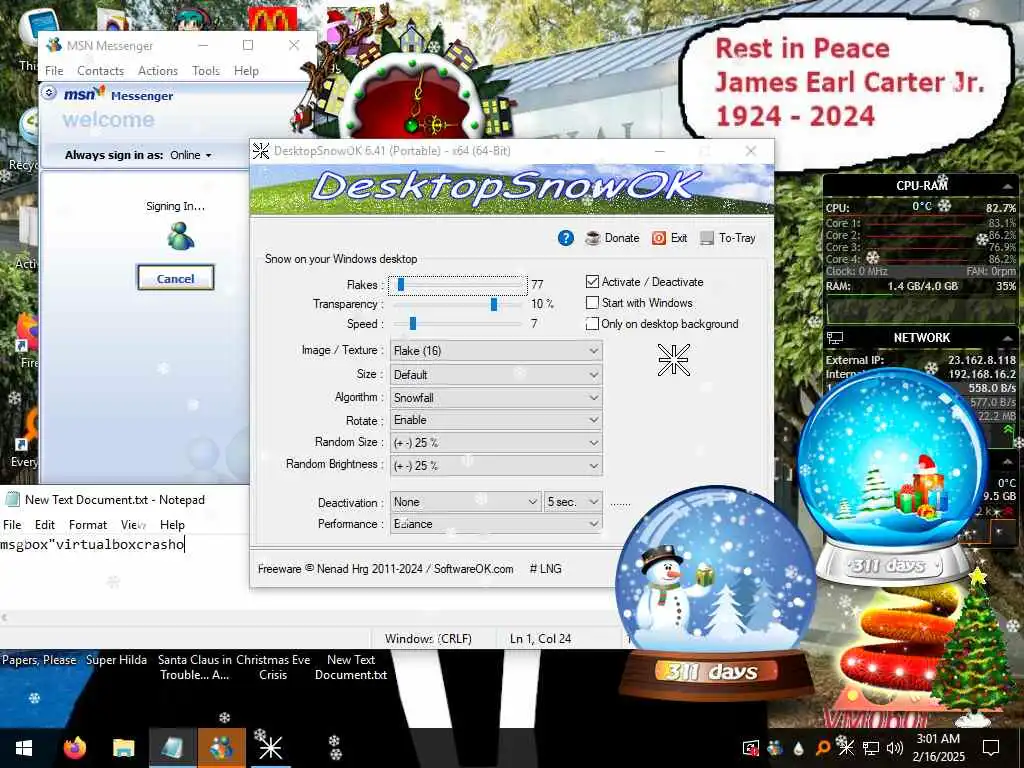Screen dimensions: 1024x768
Task: Click the tray water drop icon
Action: 798,748
